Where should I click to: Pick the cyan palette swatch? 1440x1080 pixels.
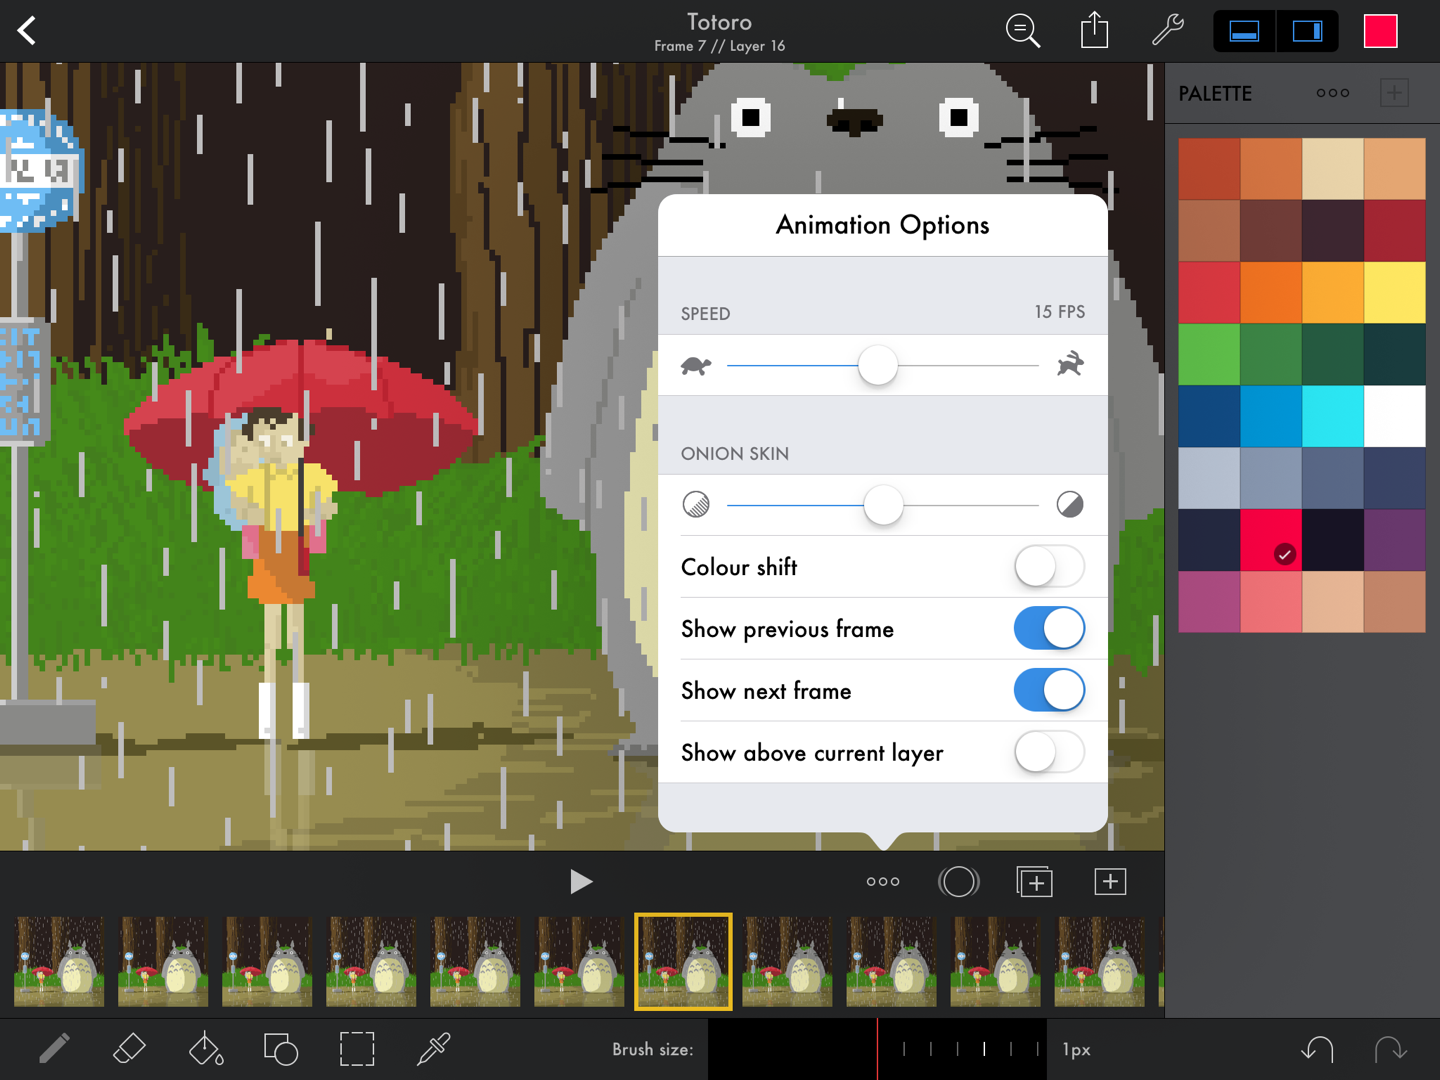1333,416
